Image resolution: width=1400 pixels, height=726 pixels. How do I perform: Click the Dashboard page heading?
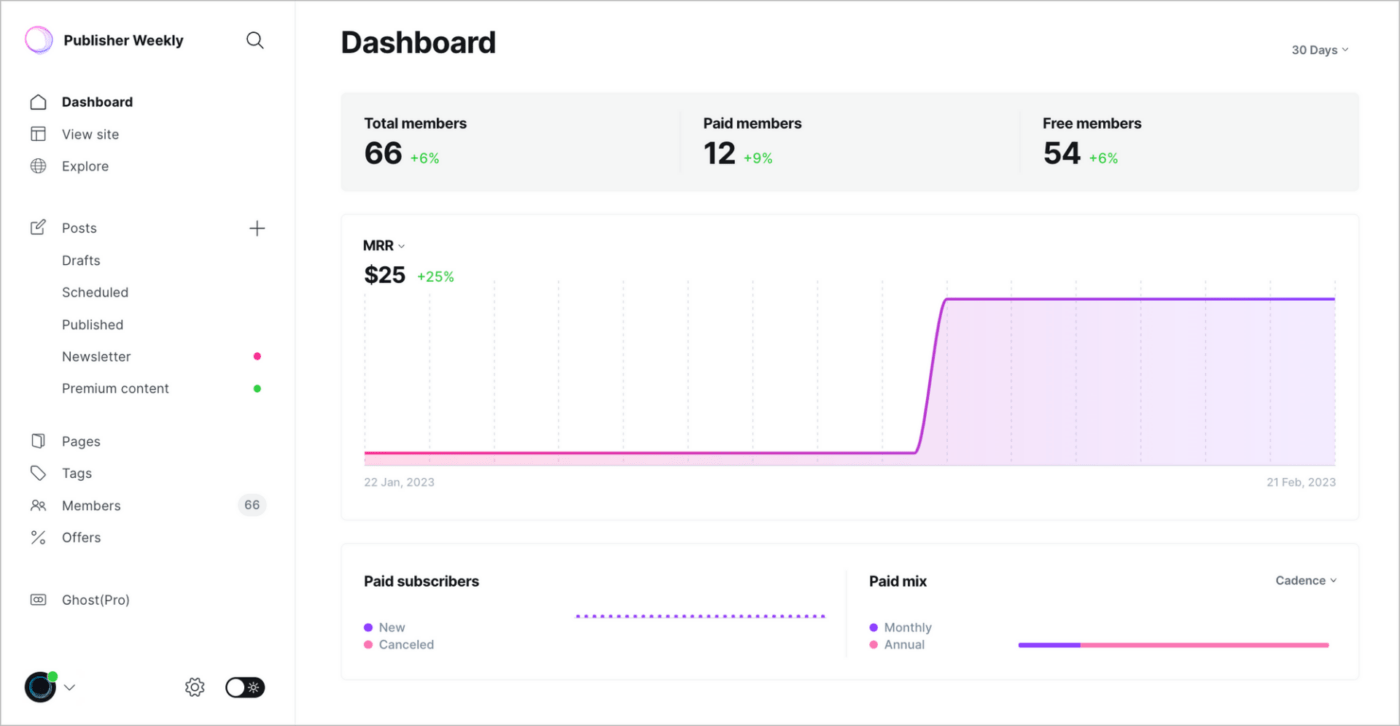(x=418, y=43)
